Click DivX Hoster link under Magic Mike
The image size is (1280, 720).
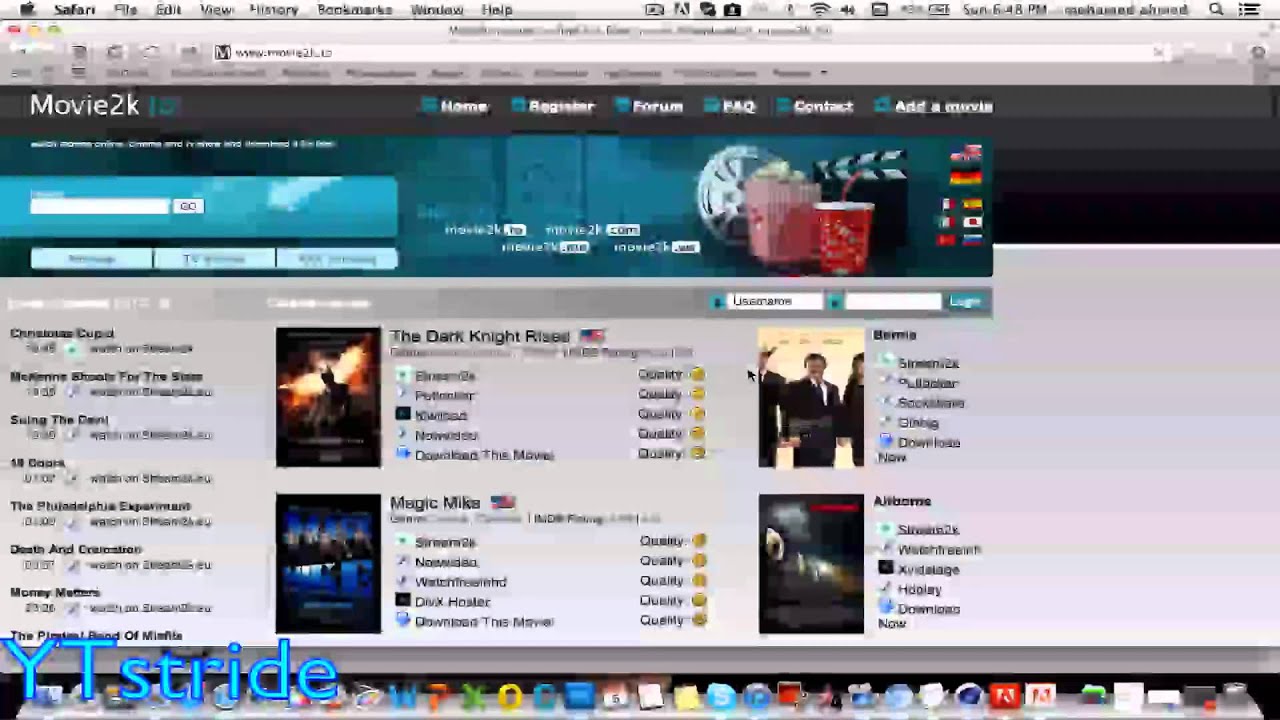click(452, 602)
